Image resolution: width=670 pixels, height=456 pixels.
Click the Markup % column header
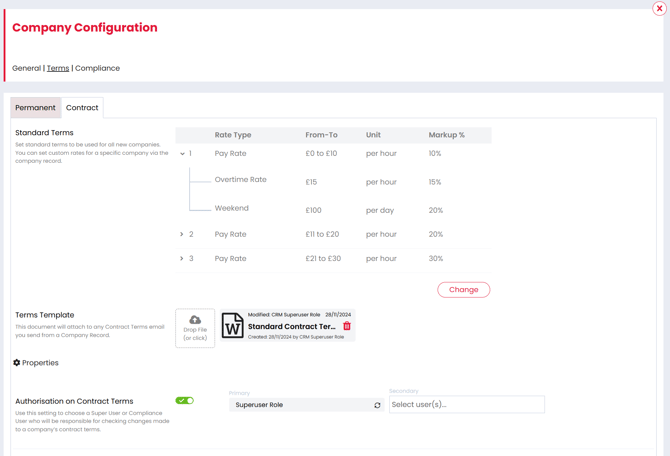point(447,135)
